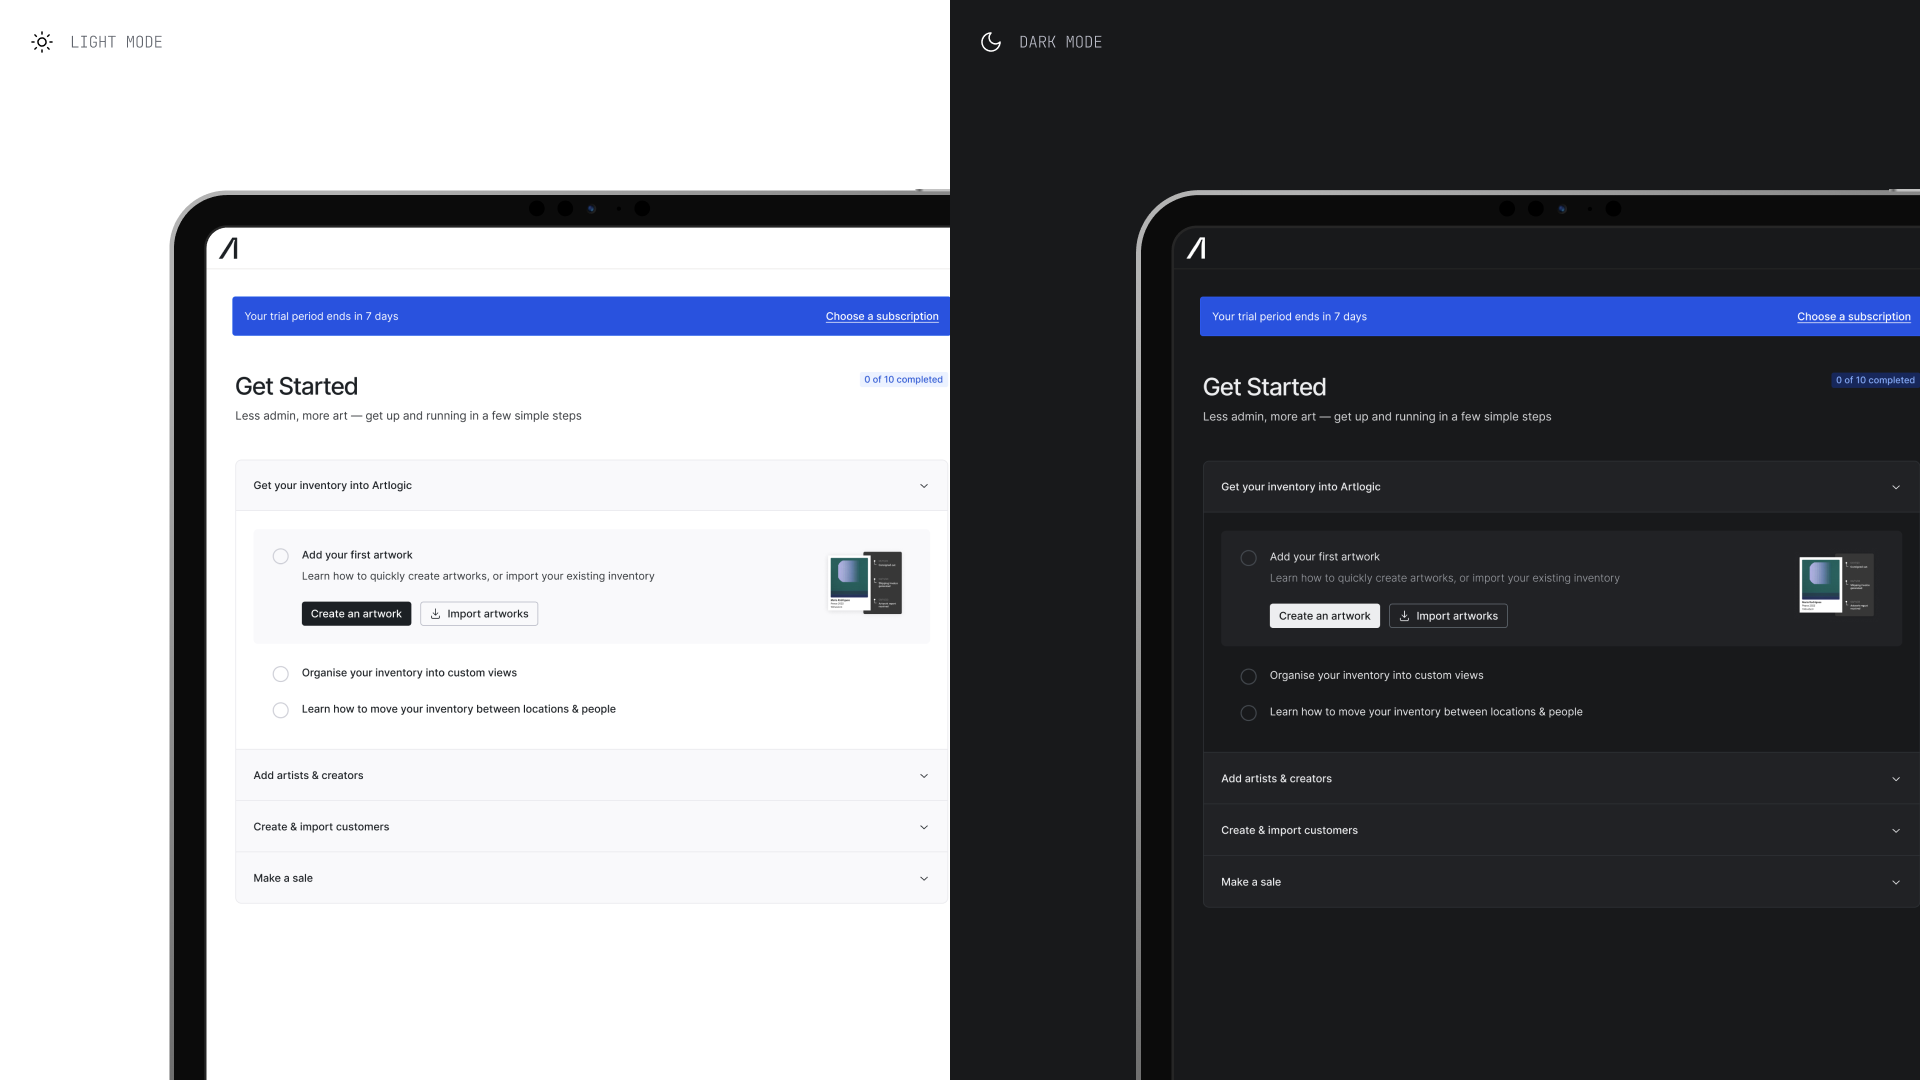Expand 'Add artists & creators' chevron in dark mode

point(1896,779)
